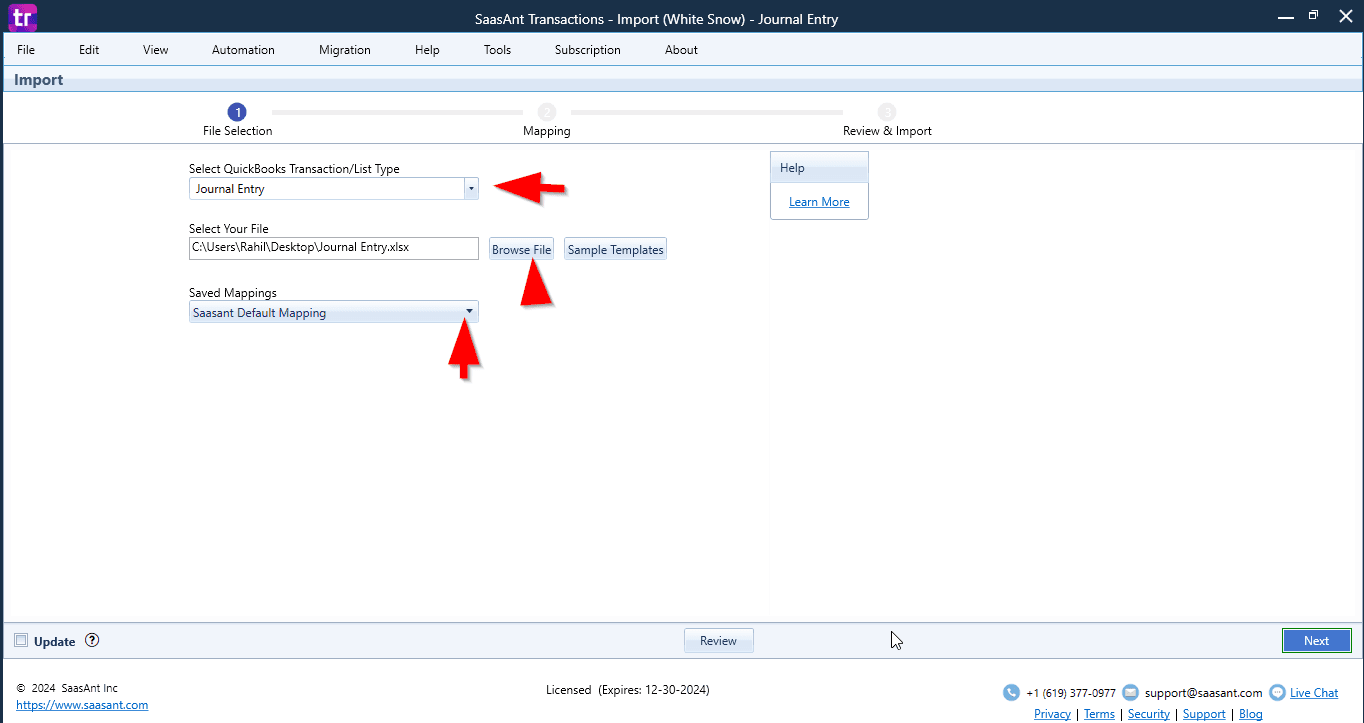
Task: Click the Select Your File path field
Action: (x=334, y=248)
